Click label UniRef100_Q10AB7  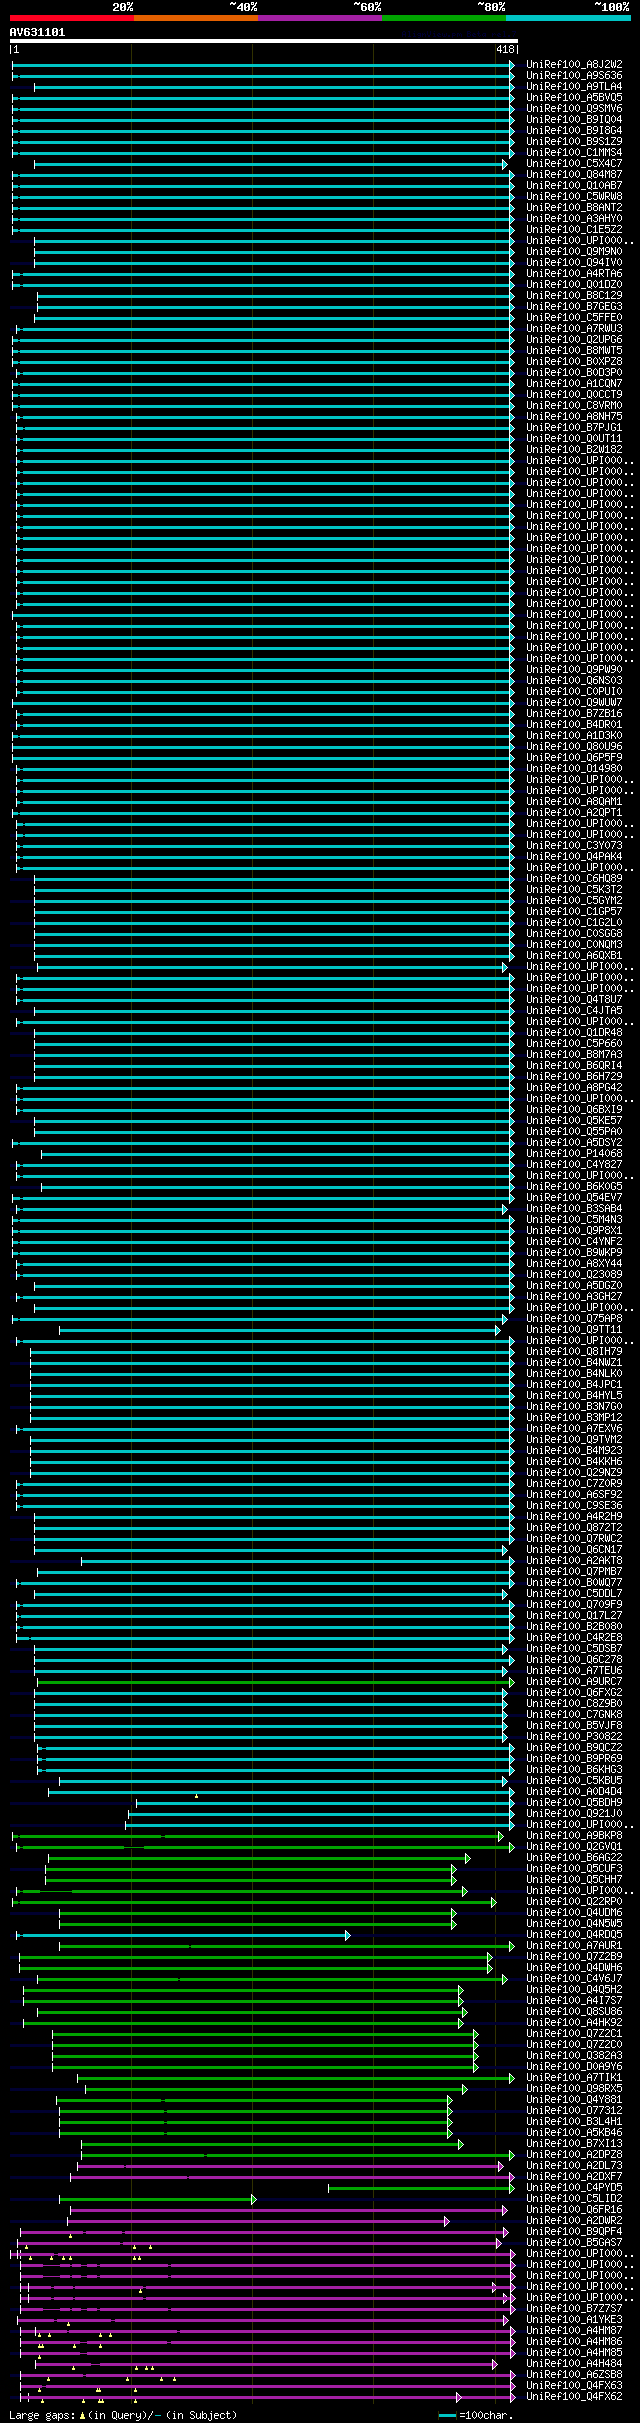click(x=574, y=185)
